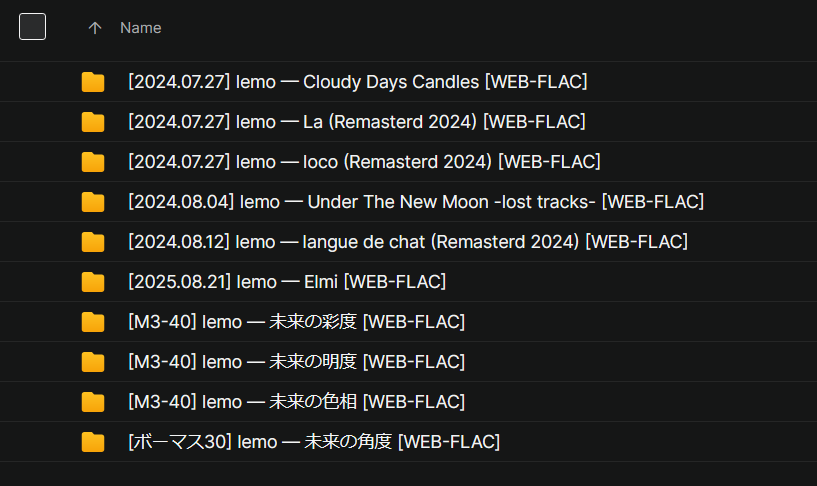This screenshot has width=817, height=486.
Task: Open the loco (Remasterd 2024) folder name
Action: click(x=364, y=162)
